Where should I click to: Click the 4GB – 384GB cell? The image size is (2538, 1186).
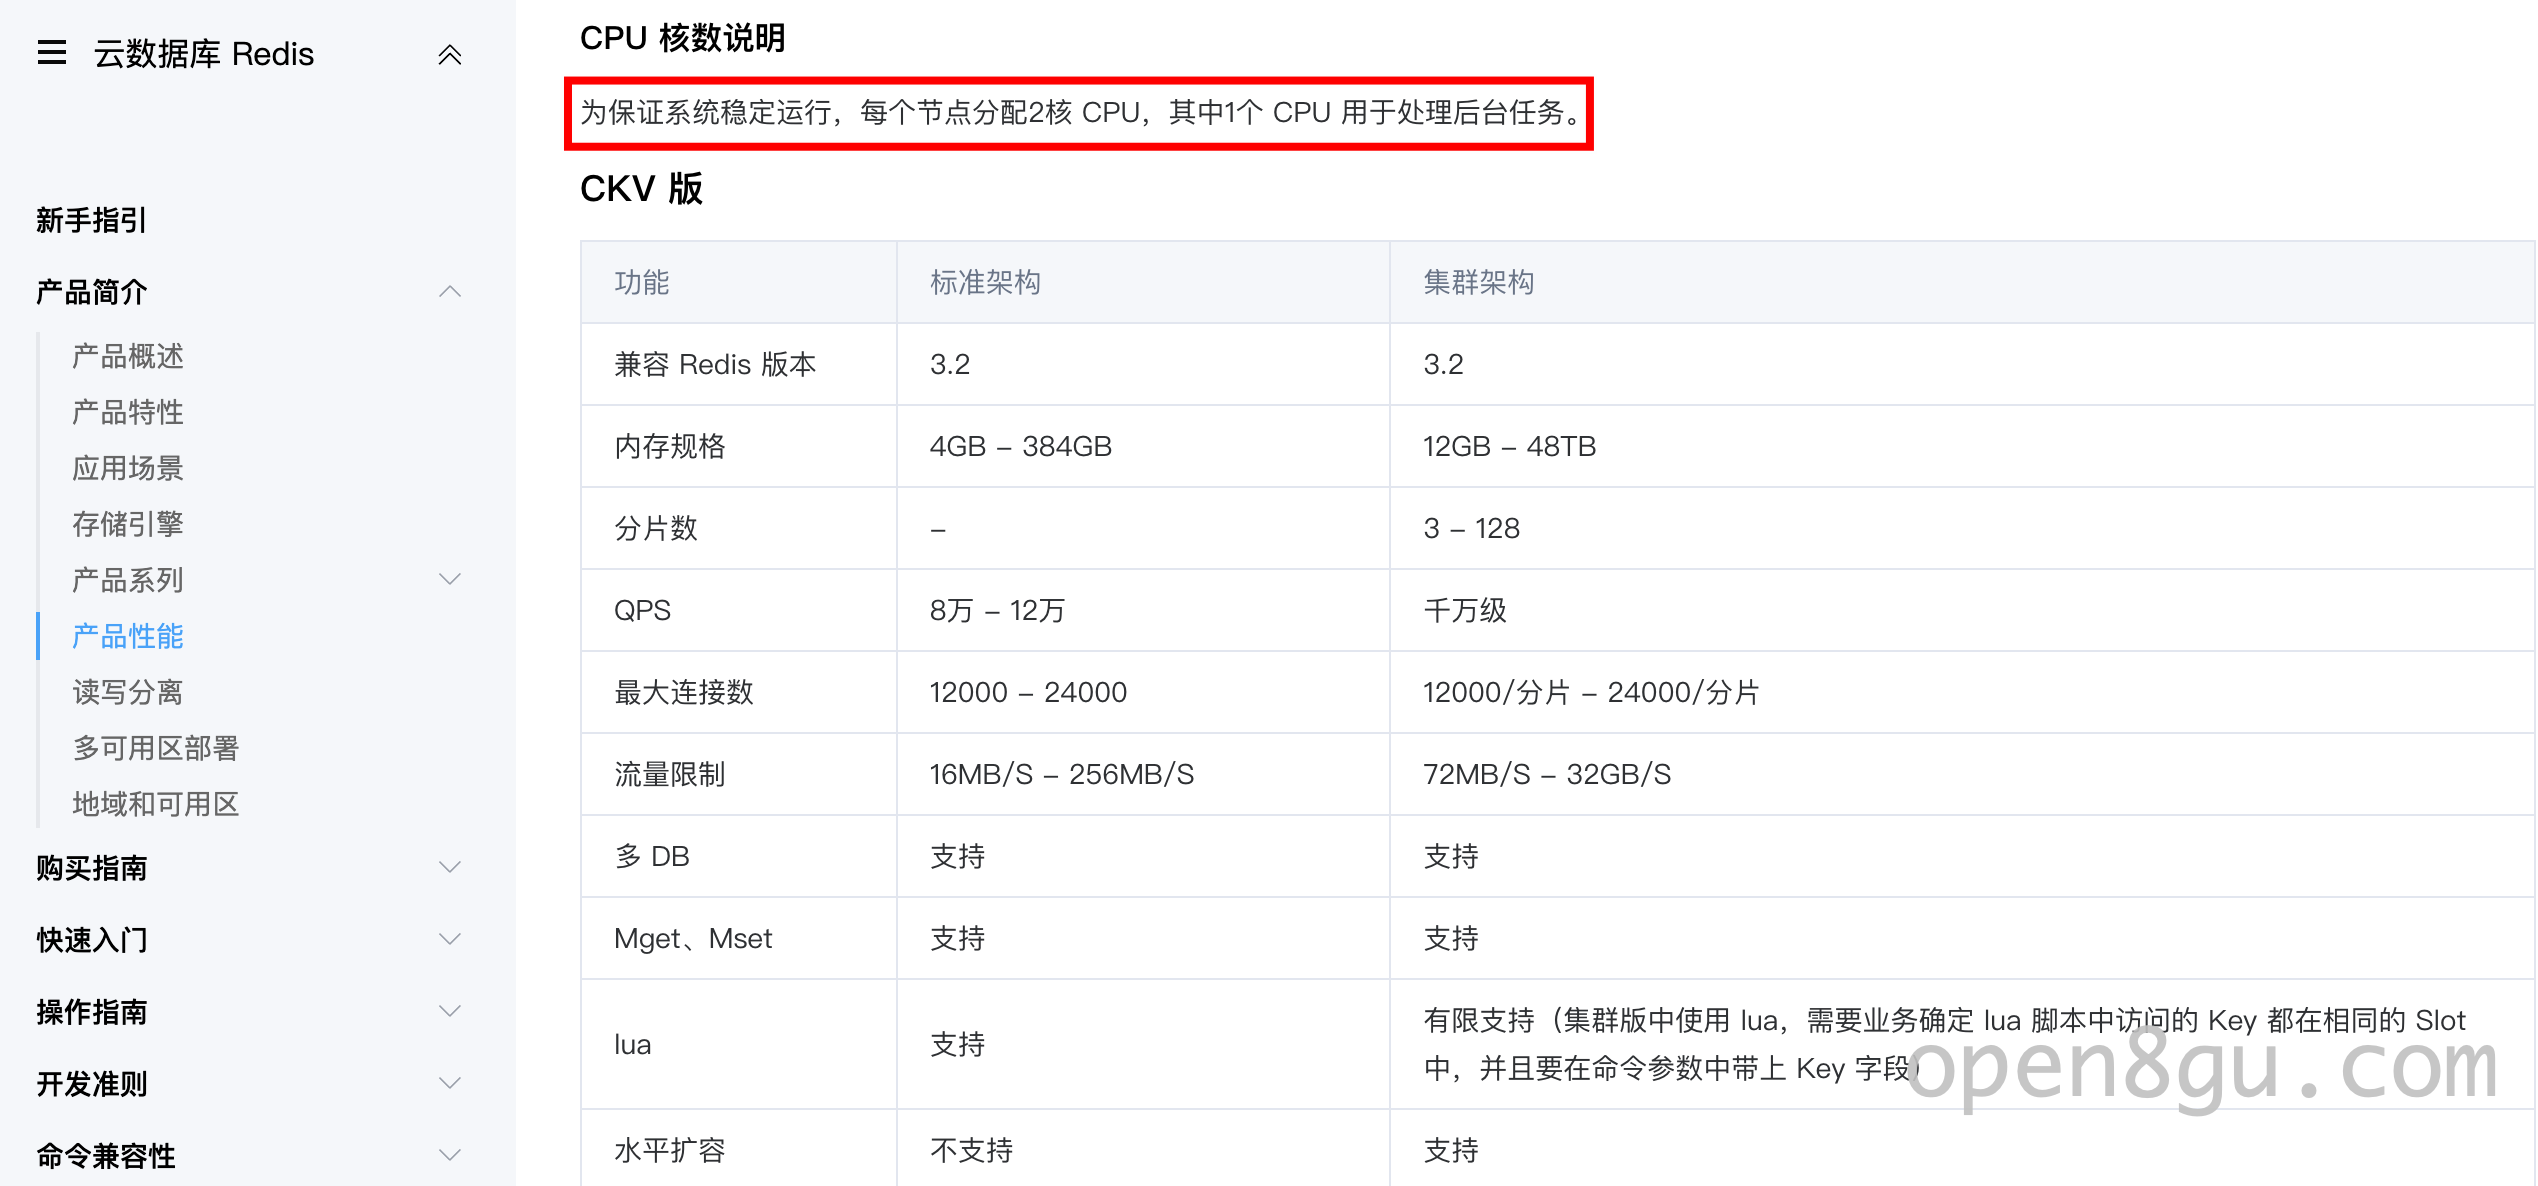pos(1021,446)
